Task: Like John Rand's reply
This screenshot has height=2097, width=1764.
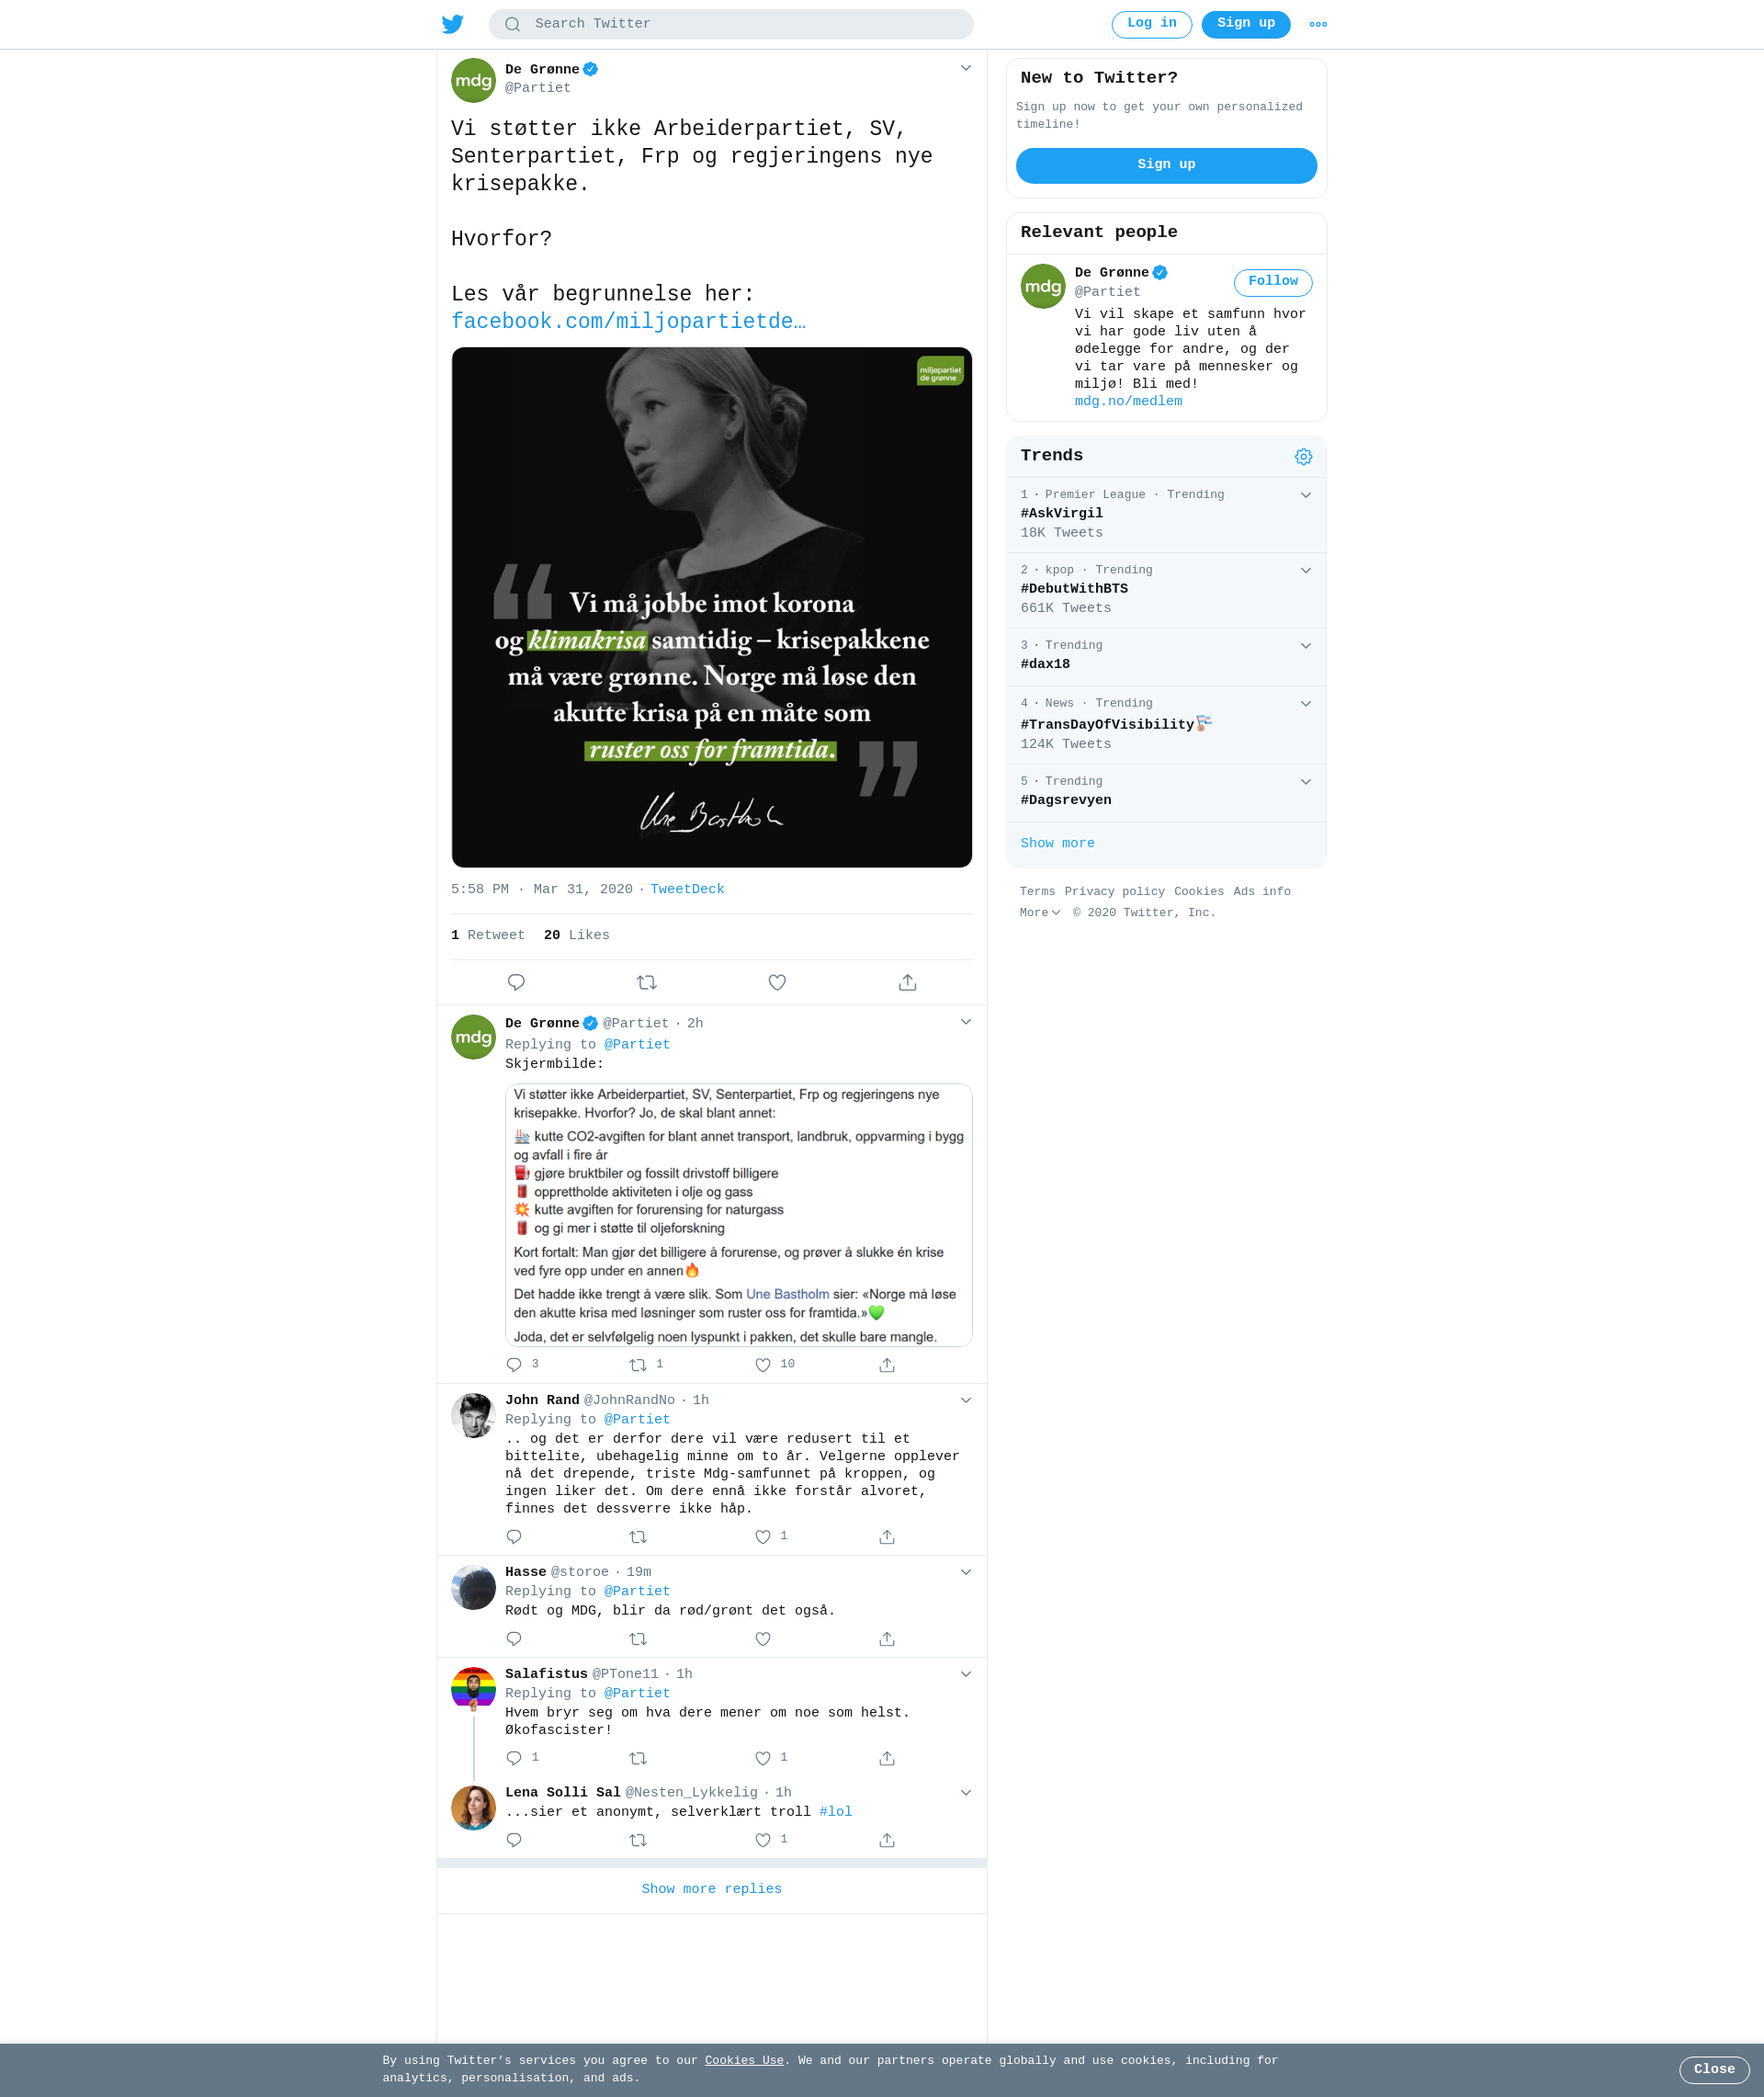Action: pos(763,1536)
